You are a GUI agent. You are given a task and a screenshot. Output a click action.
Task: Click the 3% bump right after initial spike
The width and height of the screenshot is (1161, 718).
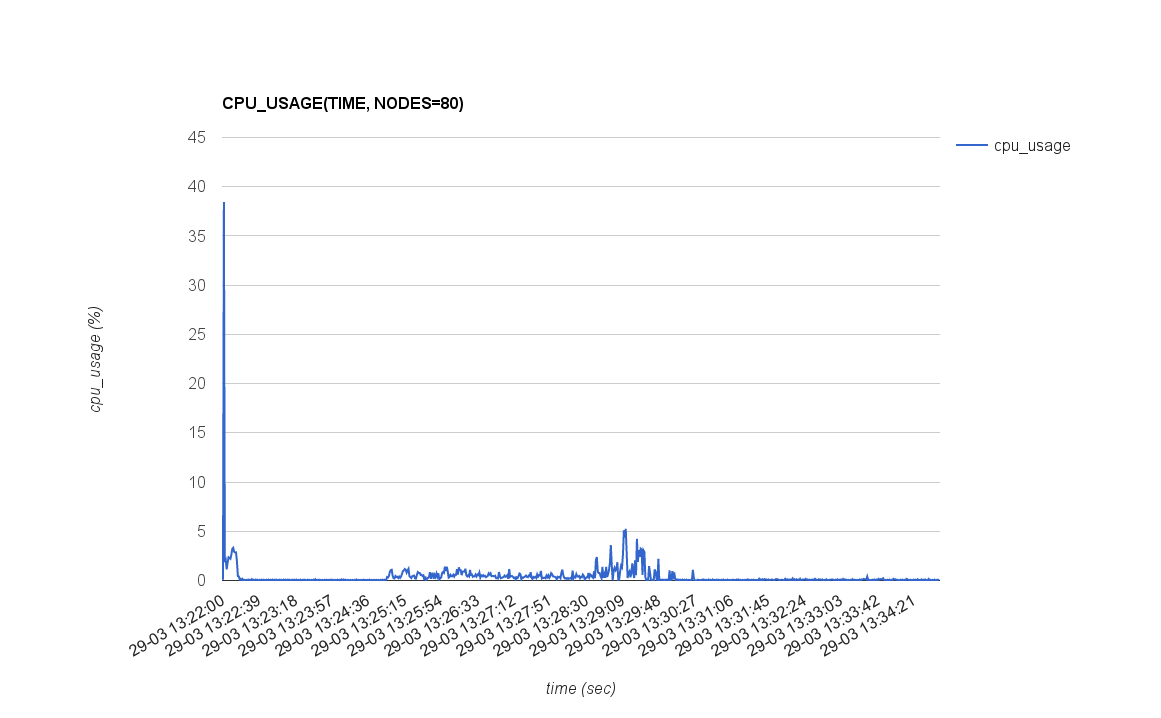coord(234,548)
